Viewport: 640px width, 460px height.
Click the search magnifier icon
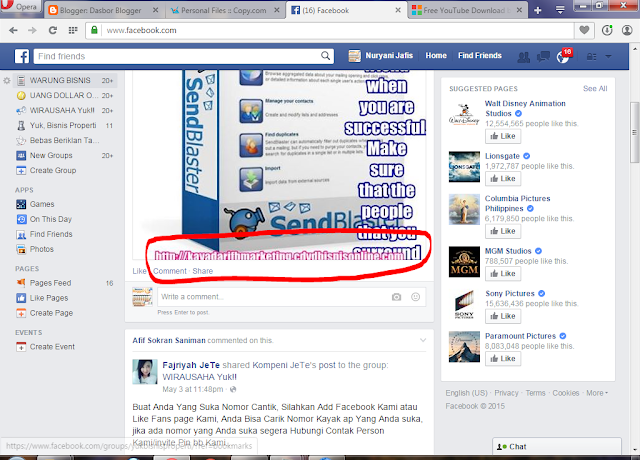[325, 56]
